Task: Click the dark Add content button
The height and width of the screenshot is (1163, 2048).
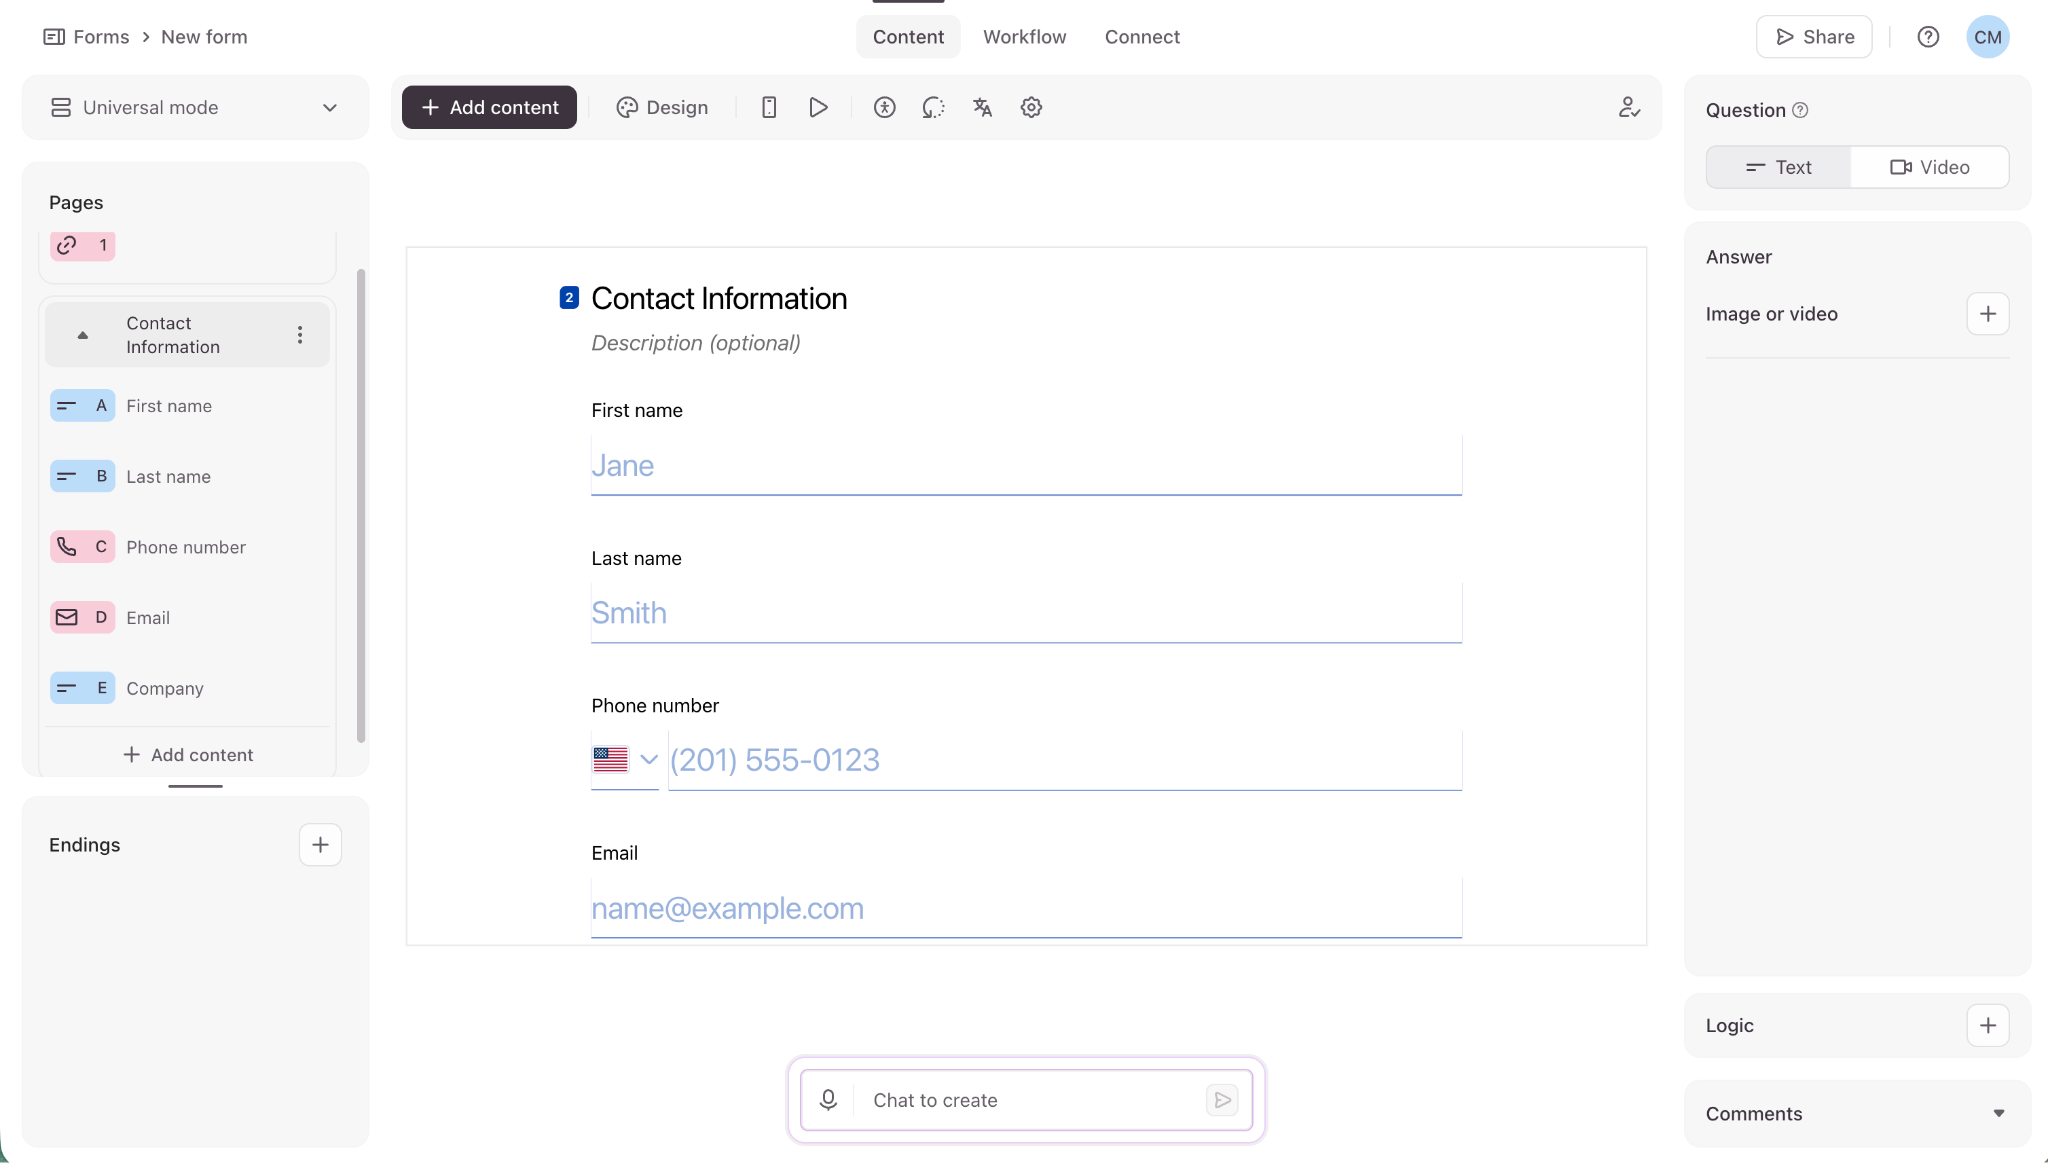Action: coord(489,107)
